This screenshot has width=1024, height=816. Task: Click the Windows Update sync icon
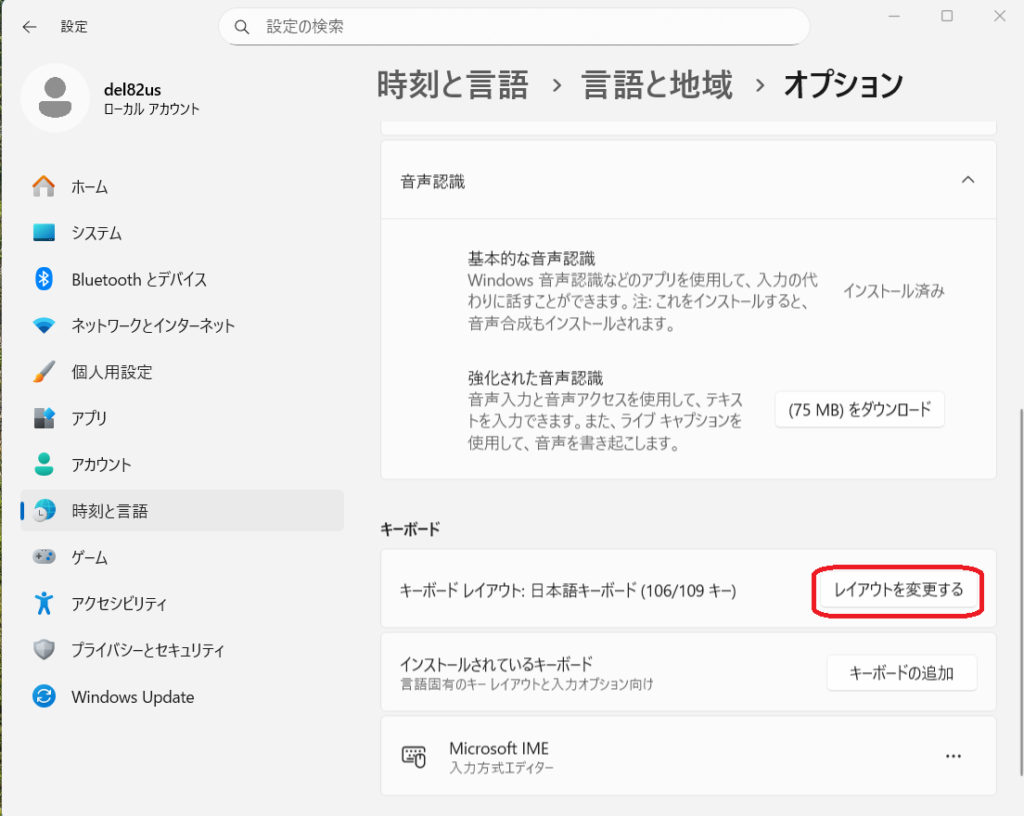point(44,697)
